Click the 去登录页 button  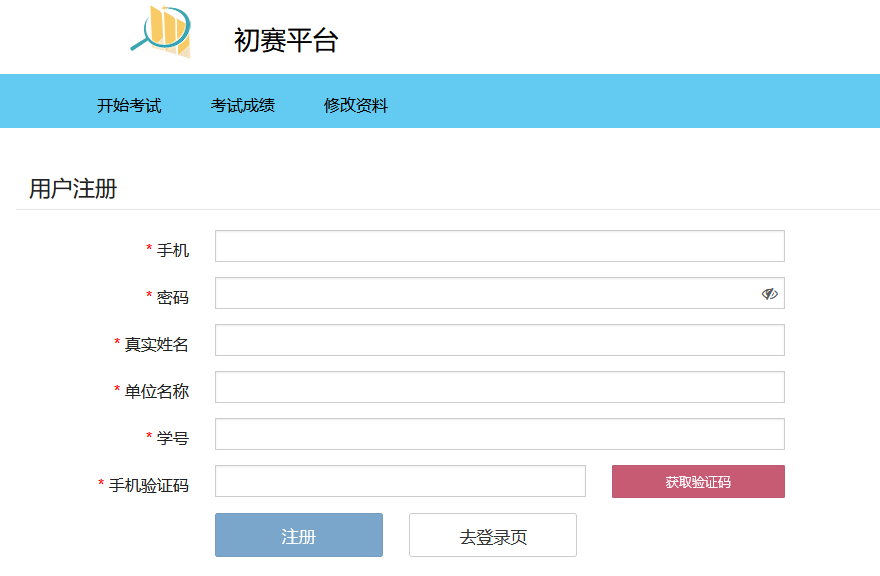coord(493,535)
